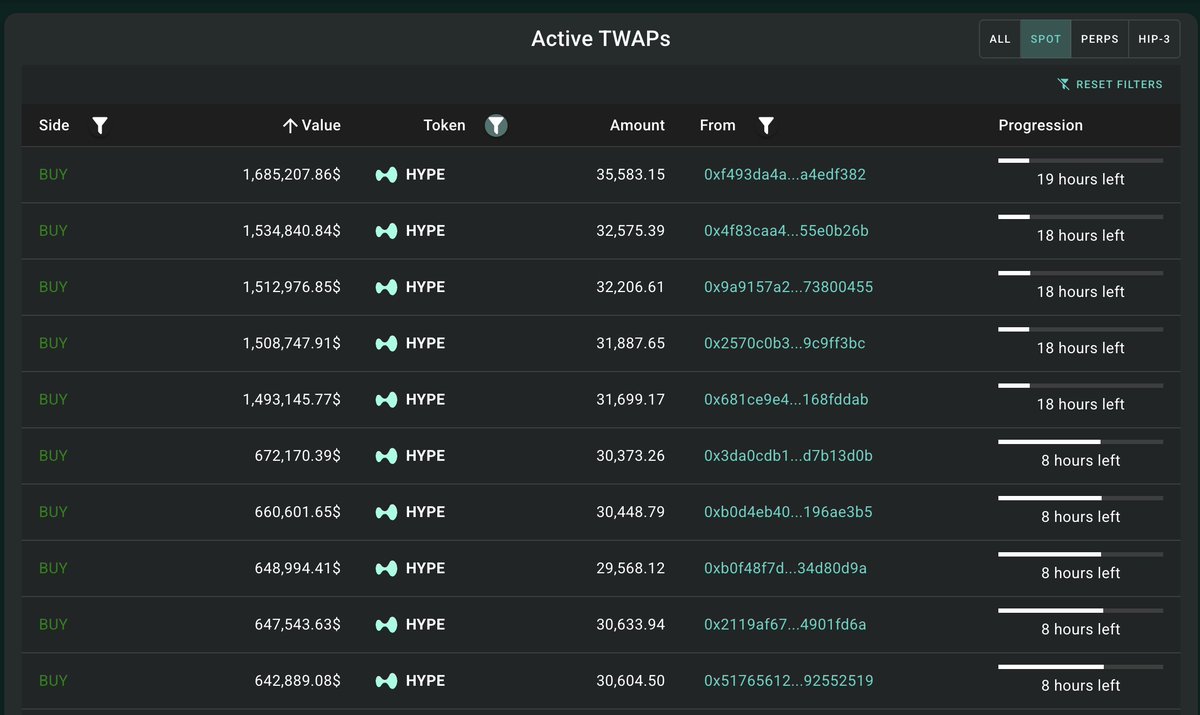Click the HYPE token logo in first row
Screen dimensions: 1200x715
[x=386, y=175]
